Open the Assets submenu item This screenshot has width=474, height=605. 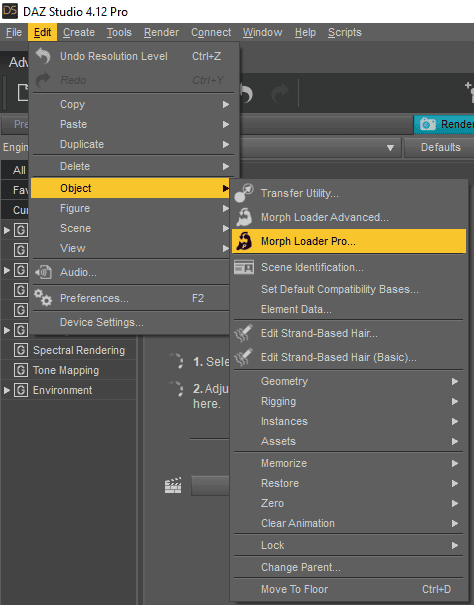click(349, 441)
